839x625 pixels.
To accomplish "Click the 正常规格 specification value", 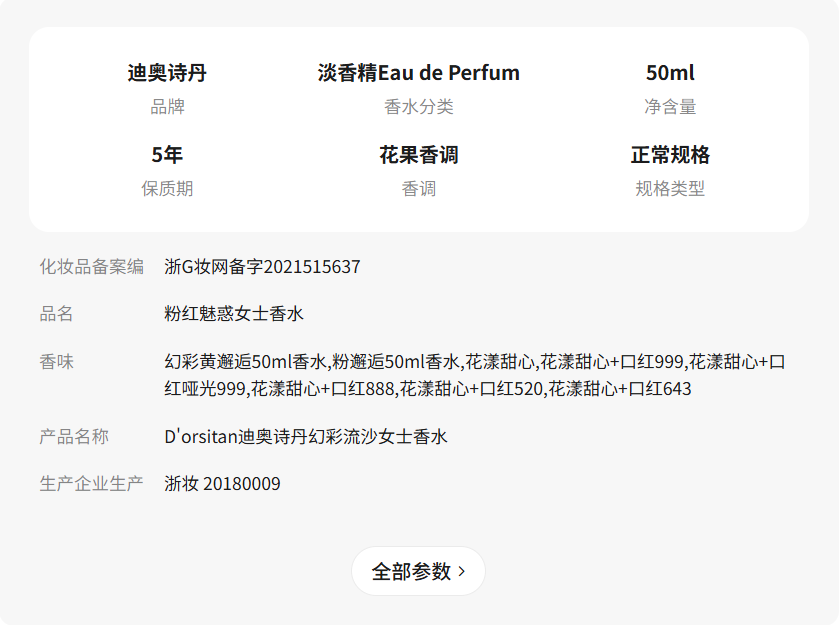I will [x=670, y=155].
